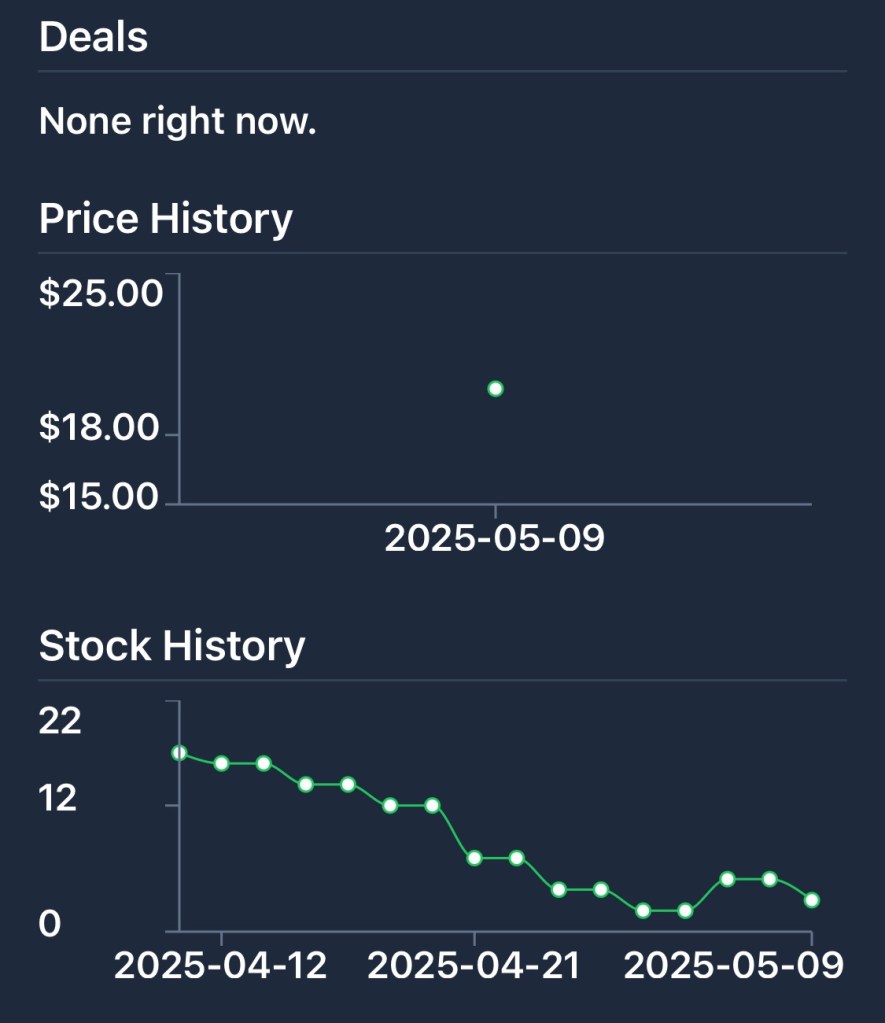Click the $15.00 price axis label
Screen dimensions: 885x1023
[x=100, y=497]
